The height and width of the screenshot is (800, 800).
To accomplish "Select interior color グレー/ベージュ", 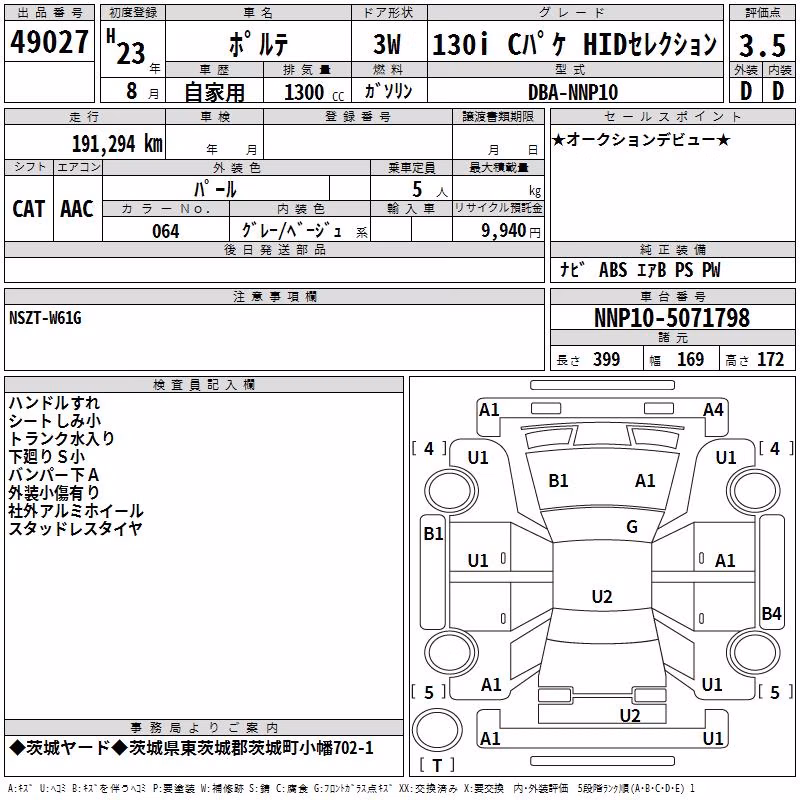I will (x=291, y=231).
